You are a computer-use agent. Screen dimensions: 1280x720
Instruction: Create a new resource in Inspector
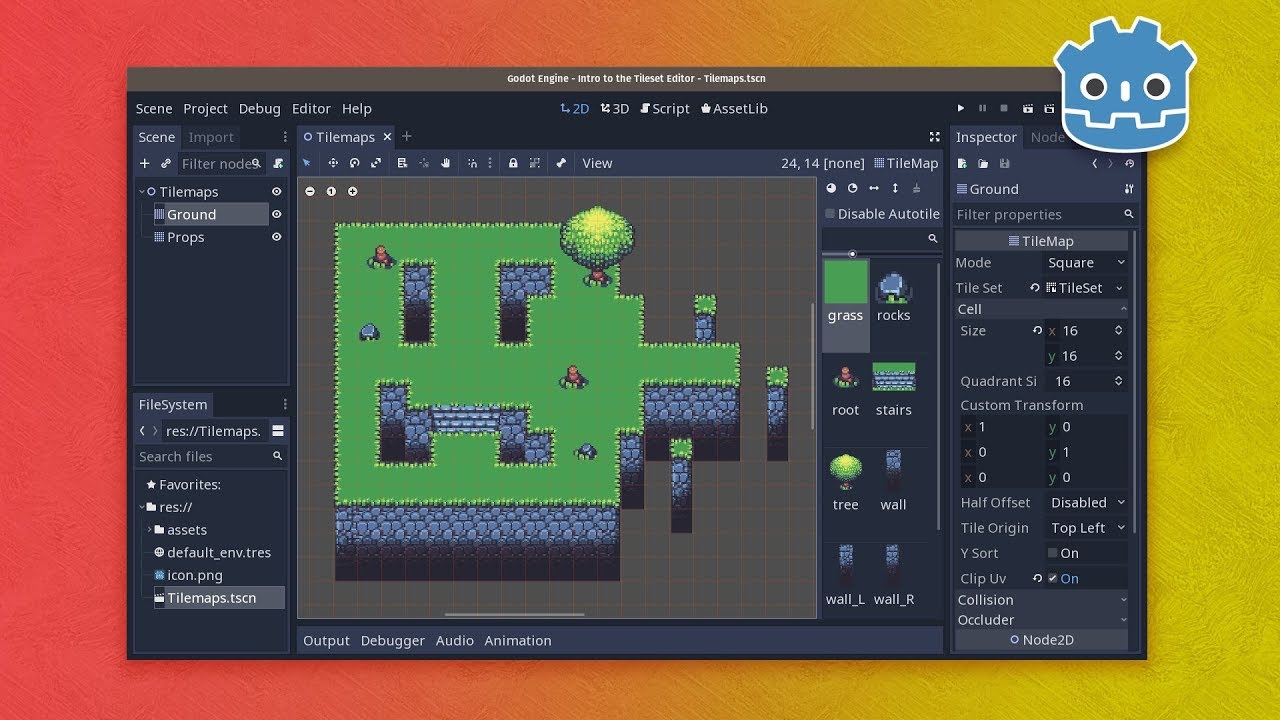[962, 163]
